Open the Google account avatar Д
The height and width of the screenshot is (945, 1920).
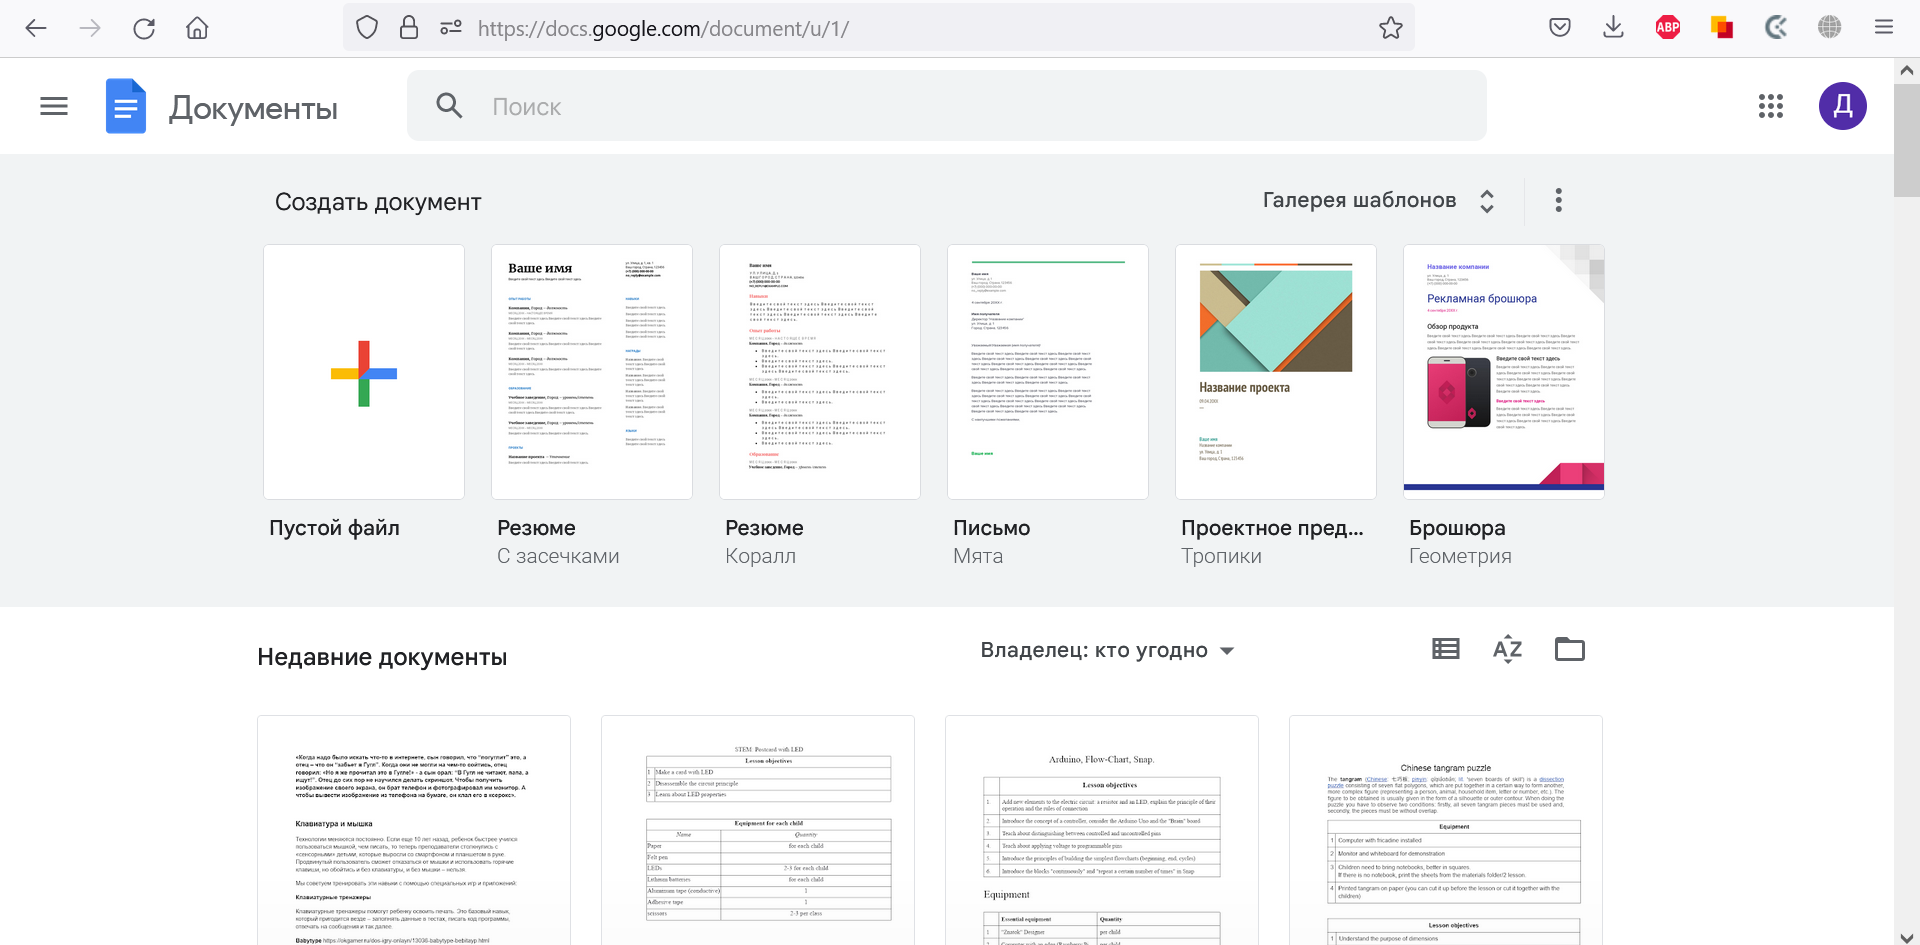click(1843, 106)
